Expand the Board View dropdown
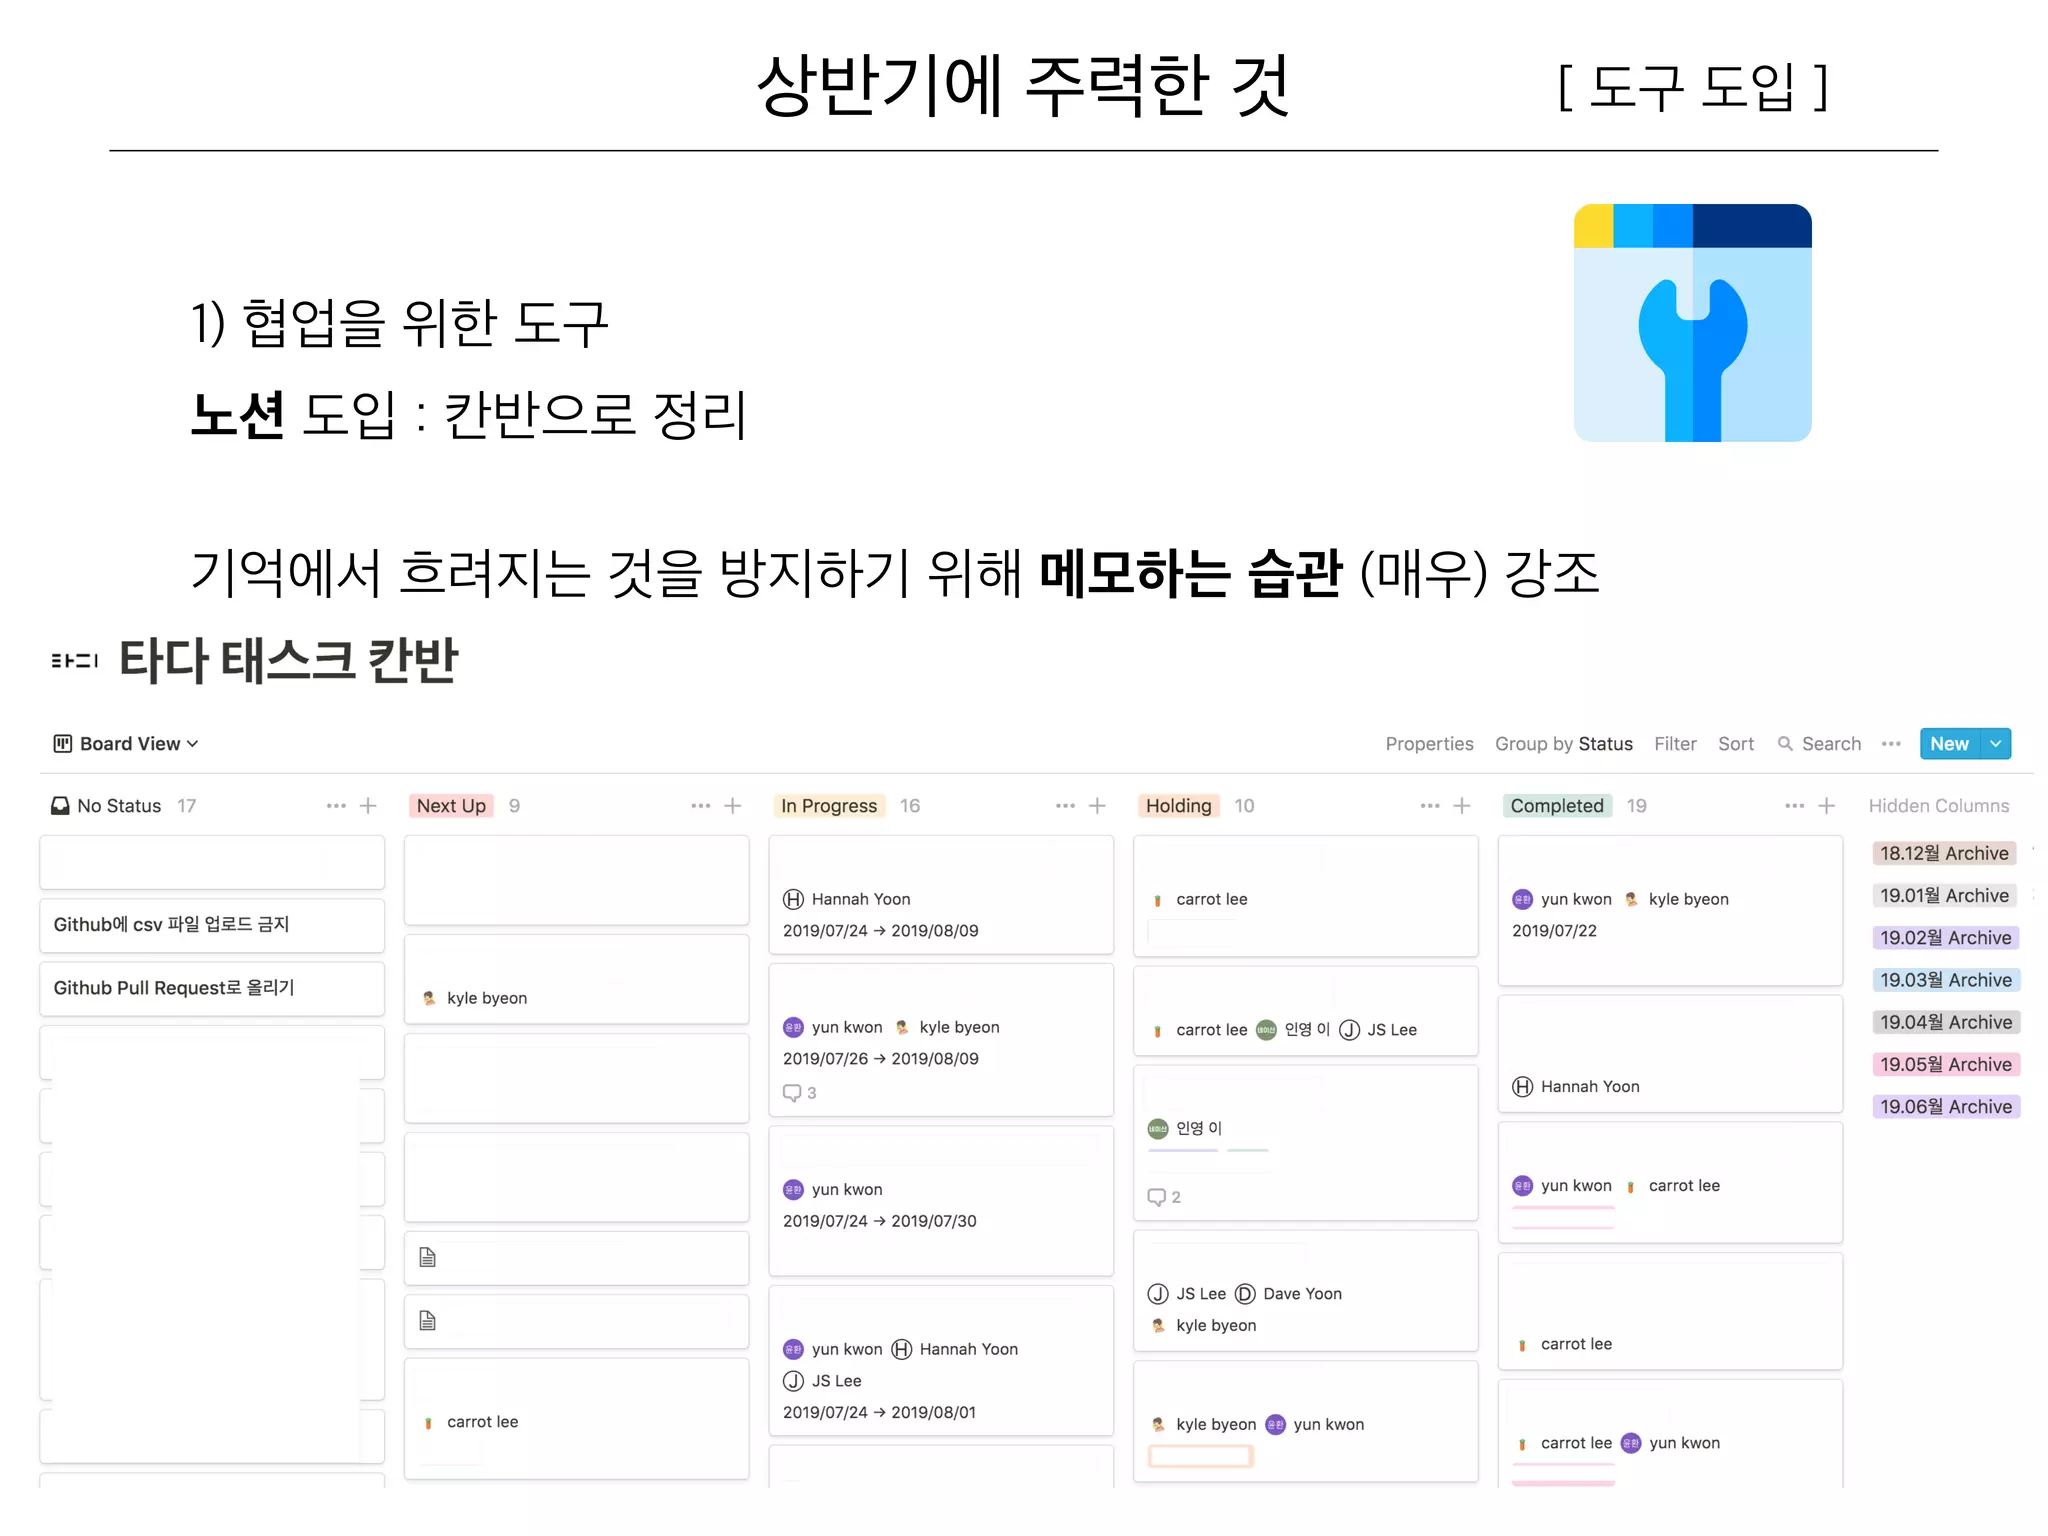Screen dimensions: 2048x1536 click(x=193, y=743)
